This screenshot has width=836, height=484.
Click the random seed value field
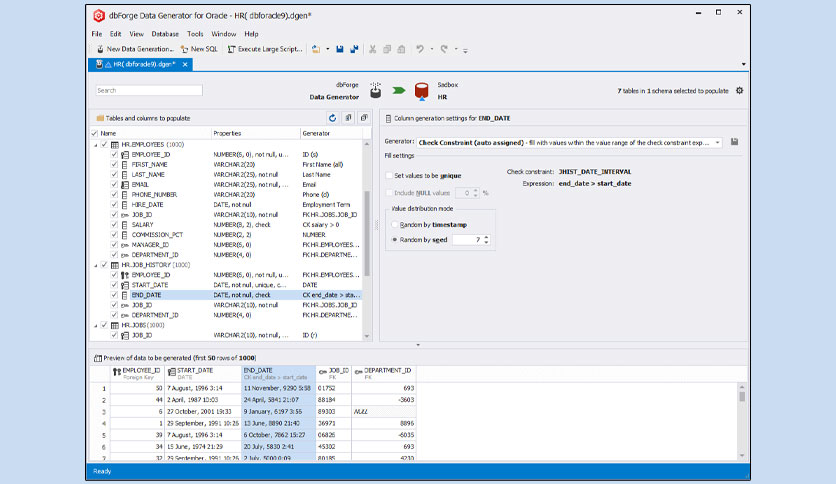(468, 240)
